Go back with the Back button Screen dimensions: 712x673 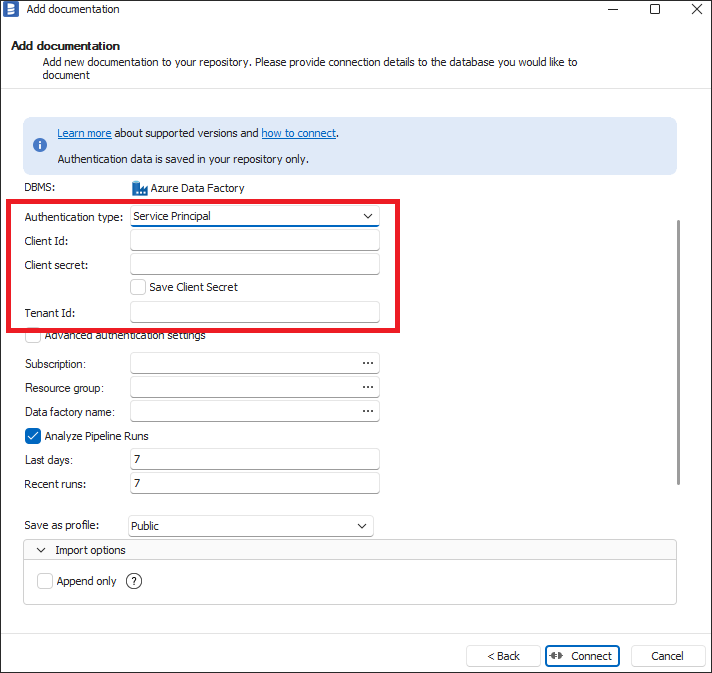(503, 656)
